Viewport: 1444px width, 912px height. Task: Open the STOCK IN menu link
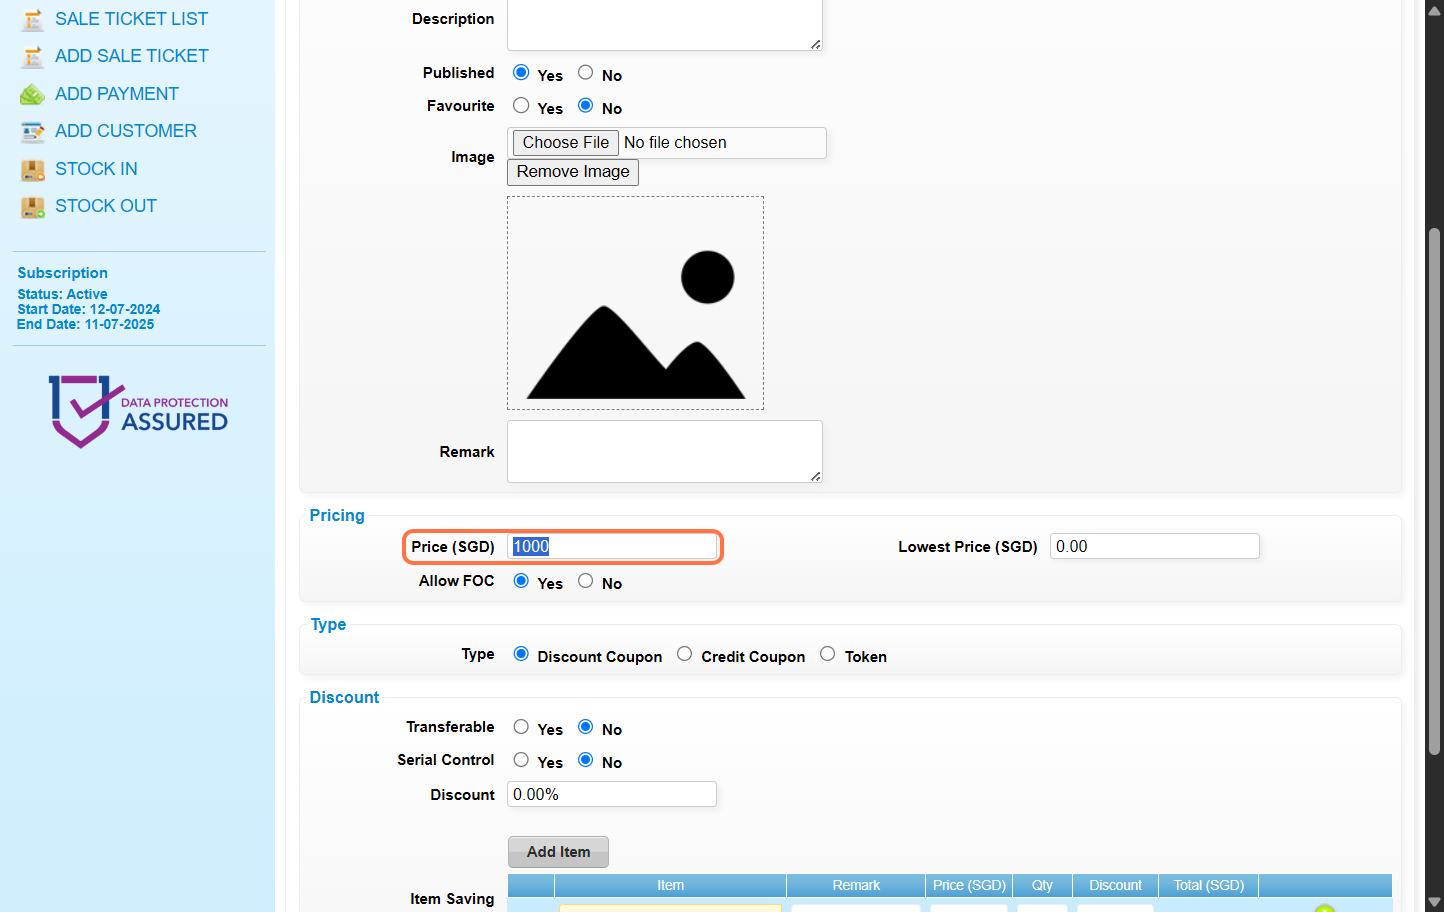[96, 169]
